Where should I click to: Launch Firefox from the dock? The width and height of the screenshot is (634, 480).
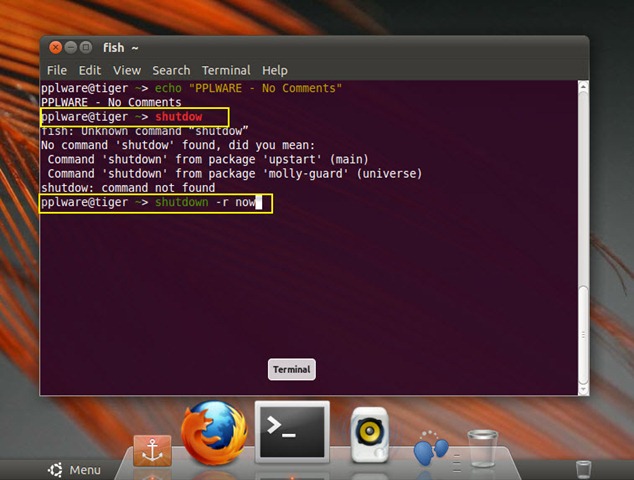(x=214, y=433)
